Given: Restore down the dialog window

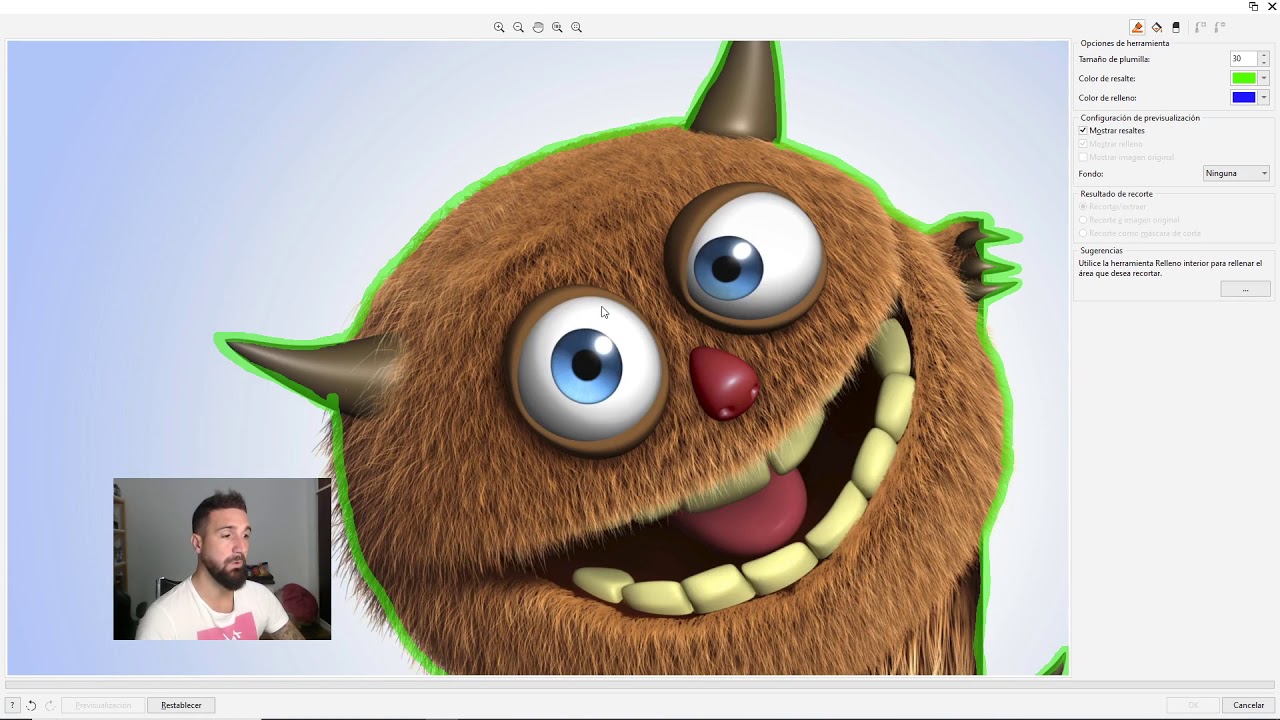Looking at the screenshot, I should pos(1253,6).
